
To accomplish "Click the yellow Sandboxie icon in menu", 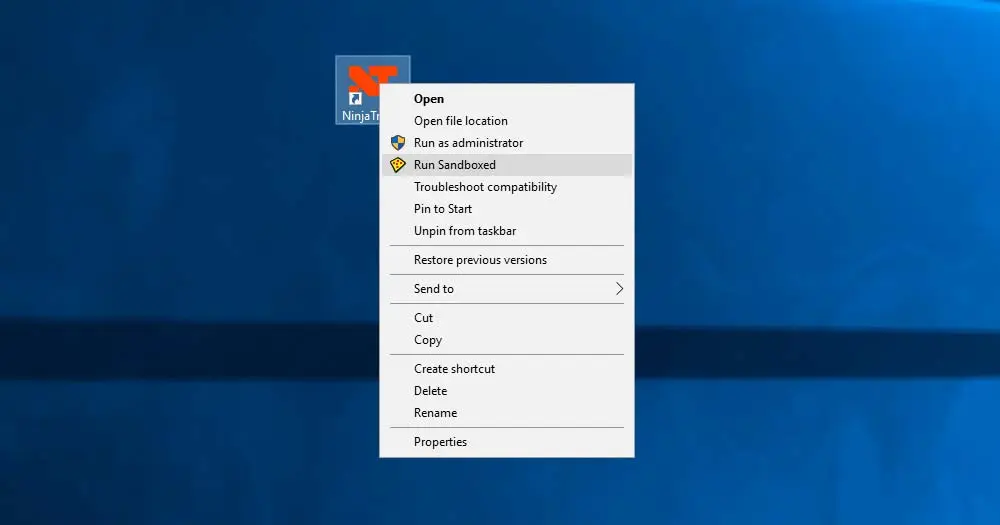I will coord(398,165).
